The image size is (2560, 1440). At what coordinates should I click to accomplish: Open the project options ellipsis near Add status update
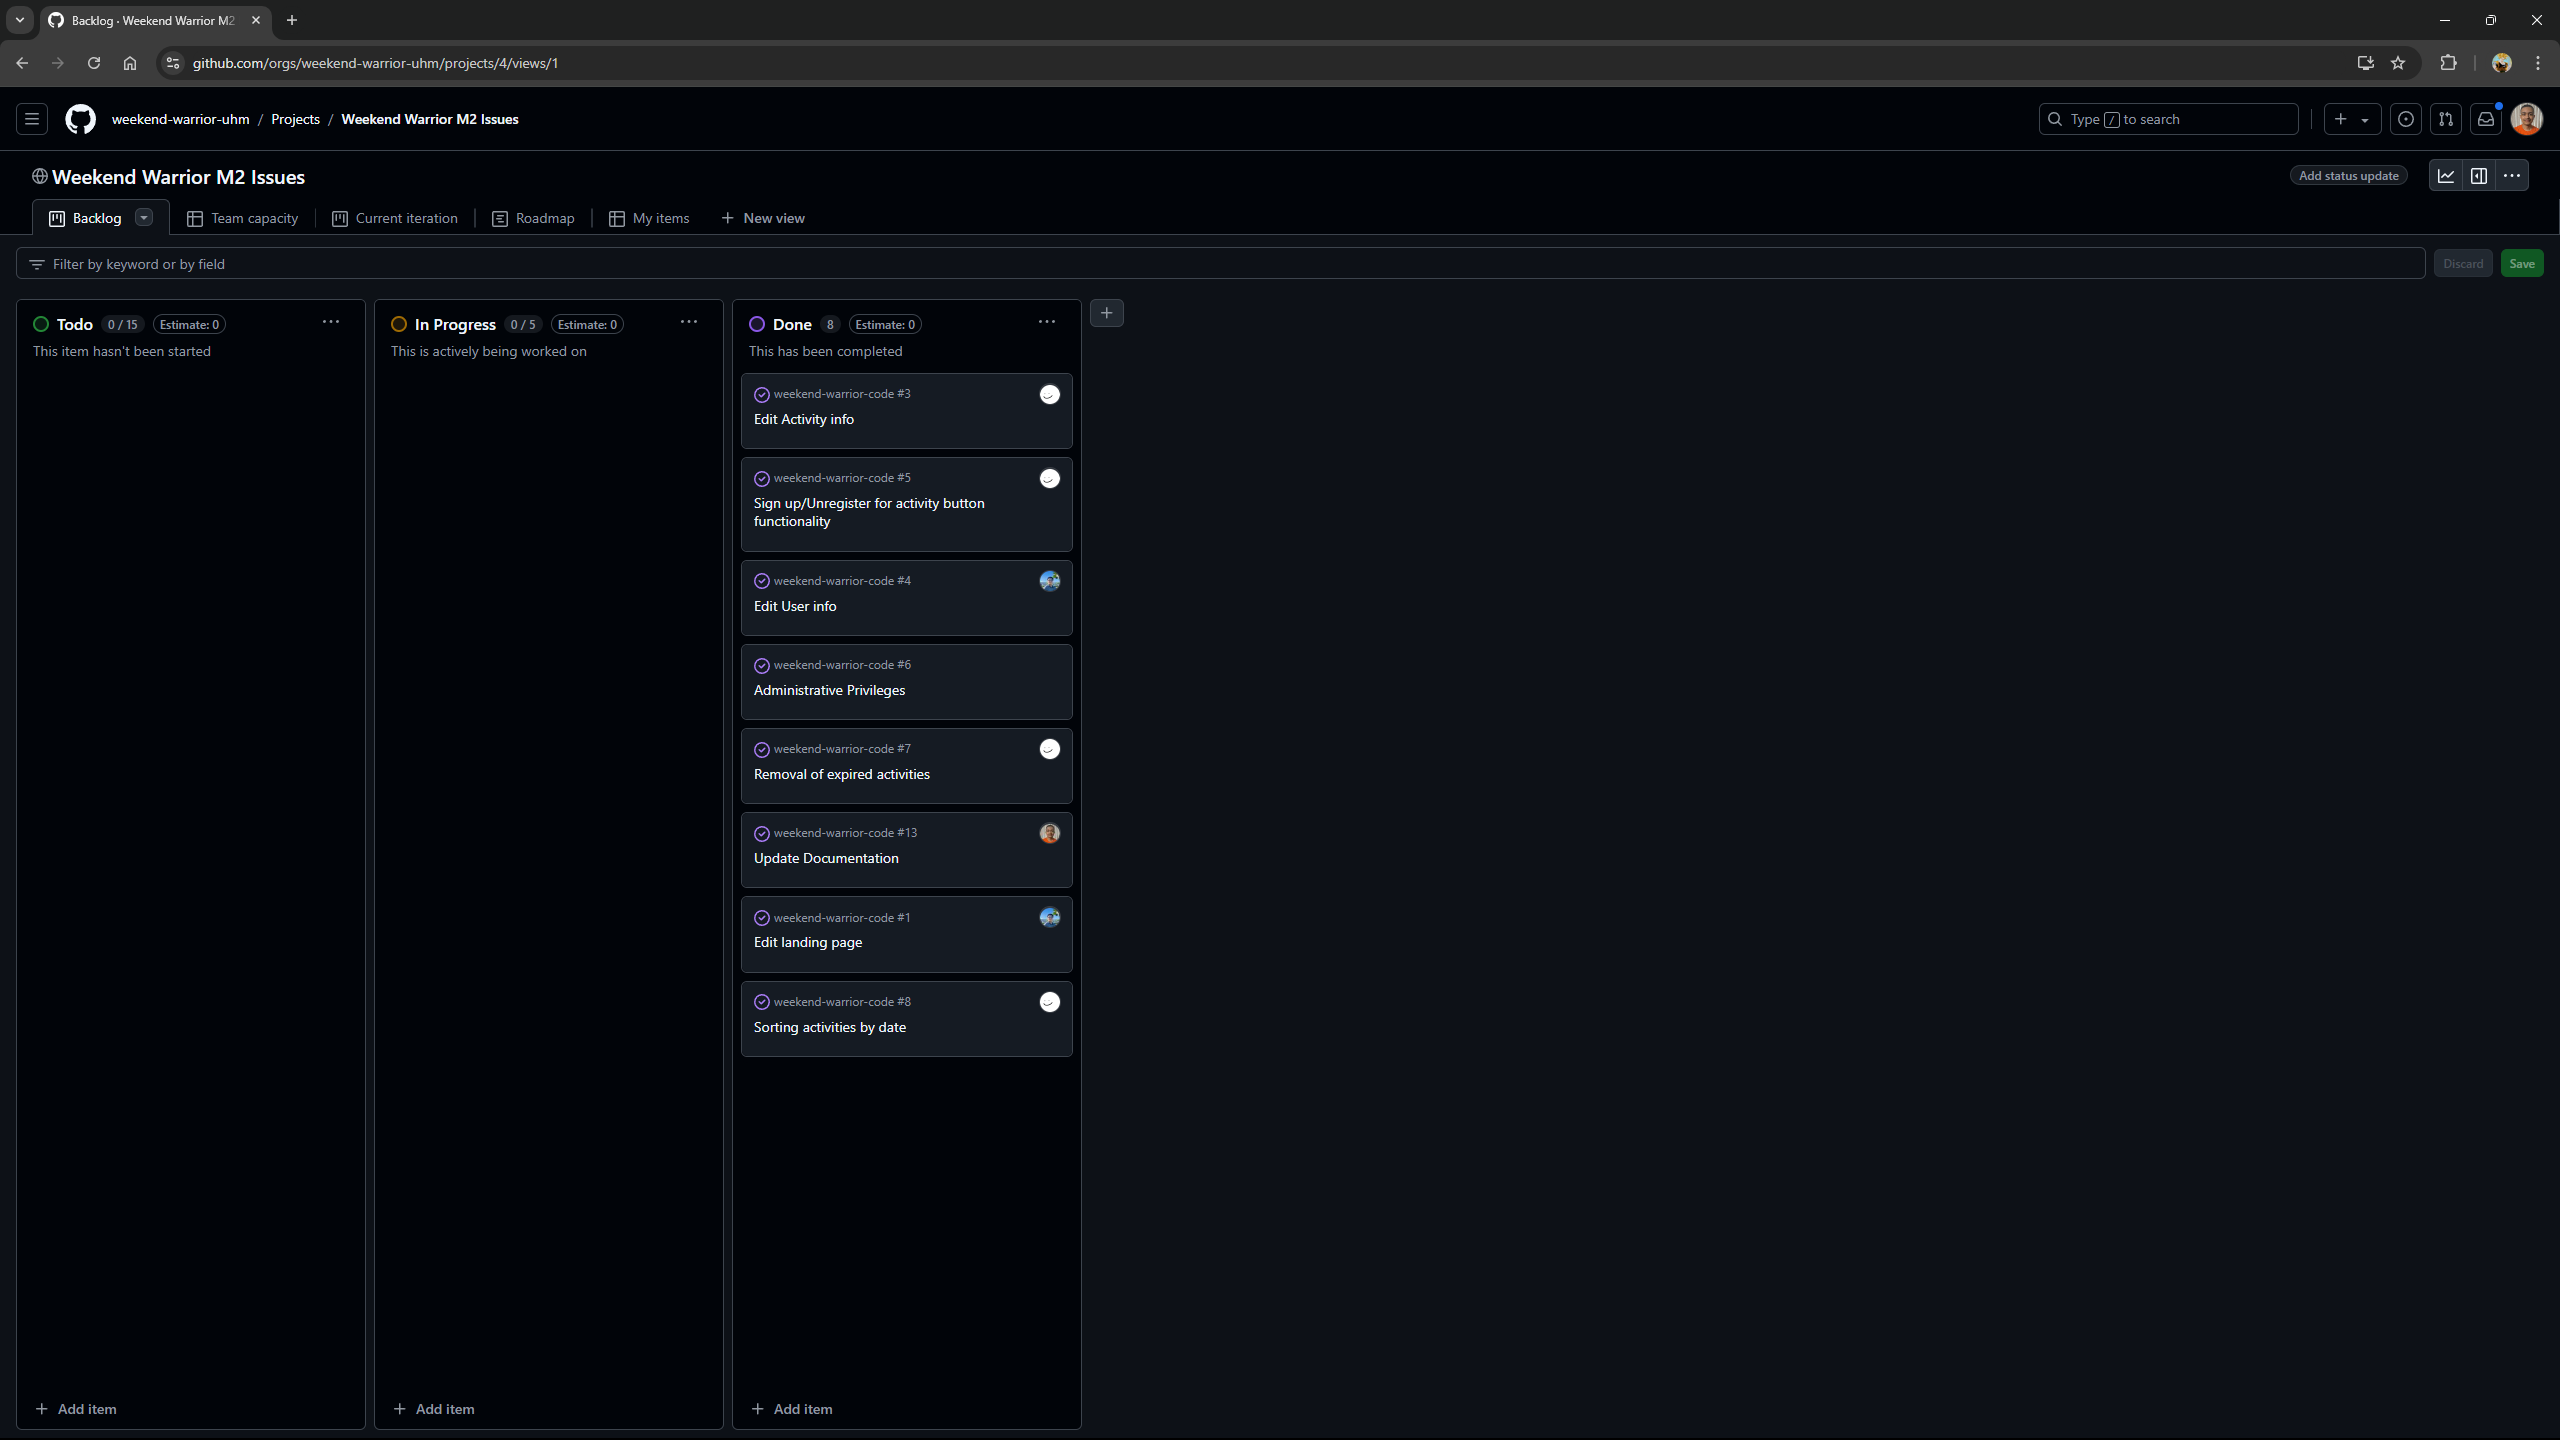coord(2512,175)
